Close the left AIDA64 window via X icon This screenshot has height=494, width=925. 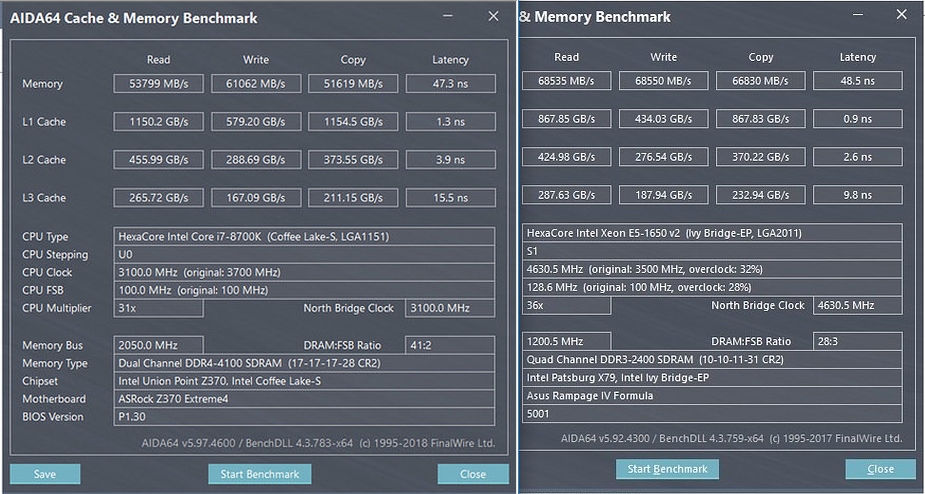[493, 16]
